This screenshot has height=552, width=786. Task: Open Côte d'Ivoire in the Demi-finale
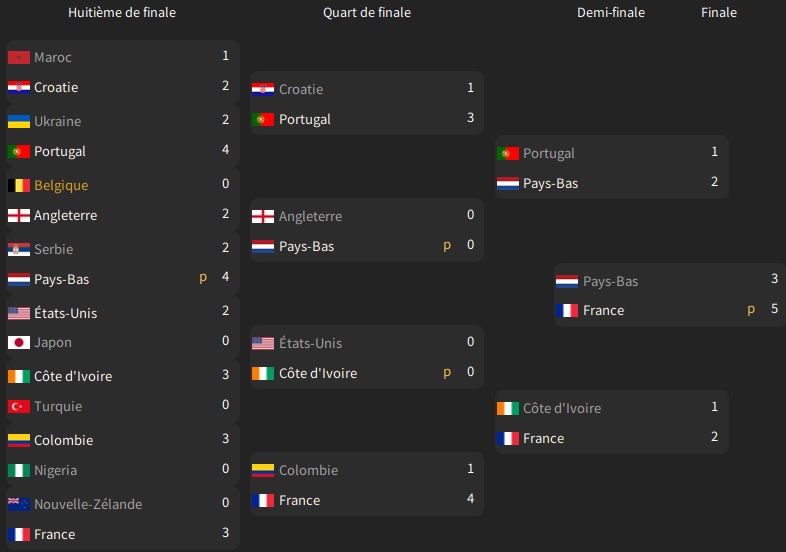[562, 408]
